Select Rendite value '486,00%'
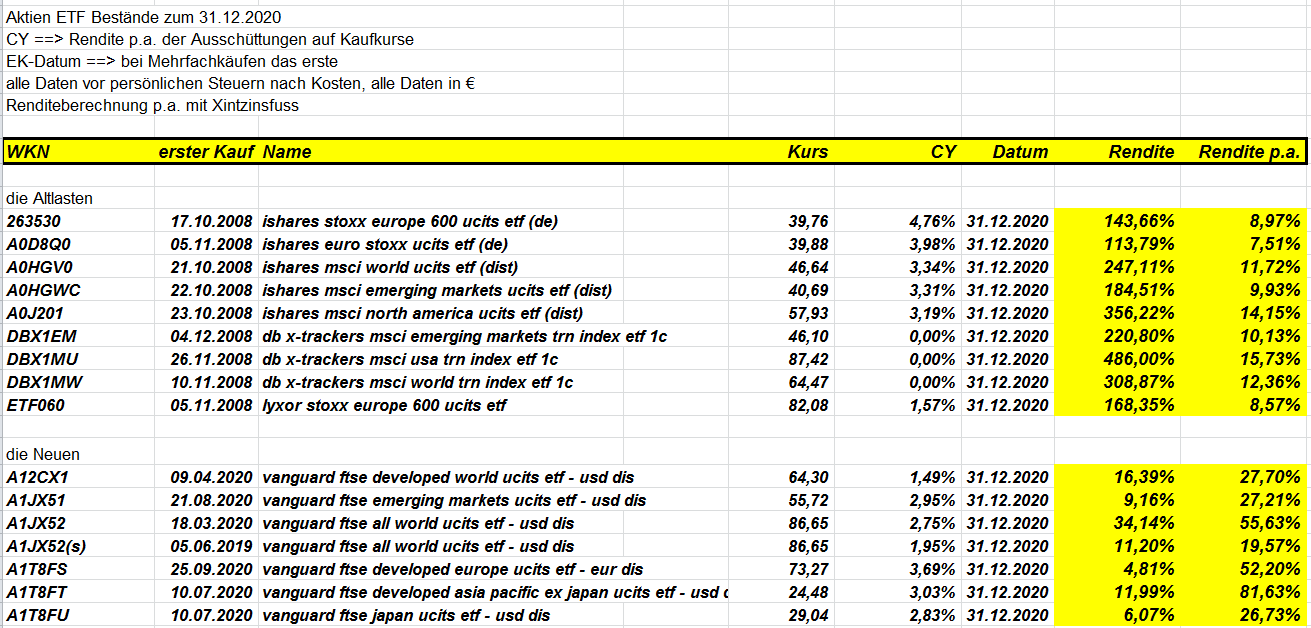The height and width of the screenshot is (628, 1311). tap(1139, 360)
